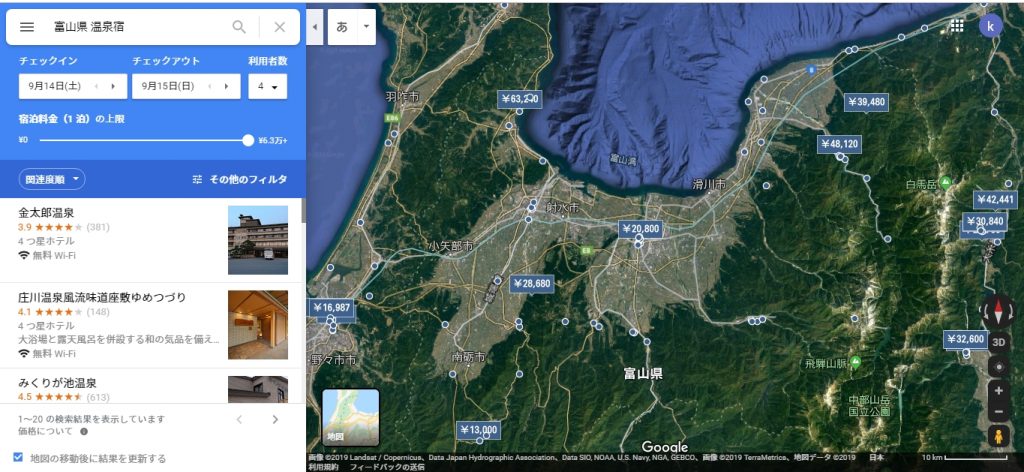
Task: Select the ¥39,480 price marker
Action: coord(867,102)
